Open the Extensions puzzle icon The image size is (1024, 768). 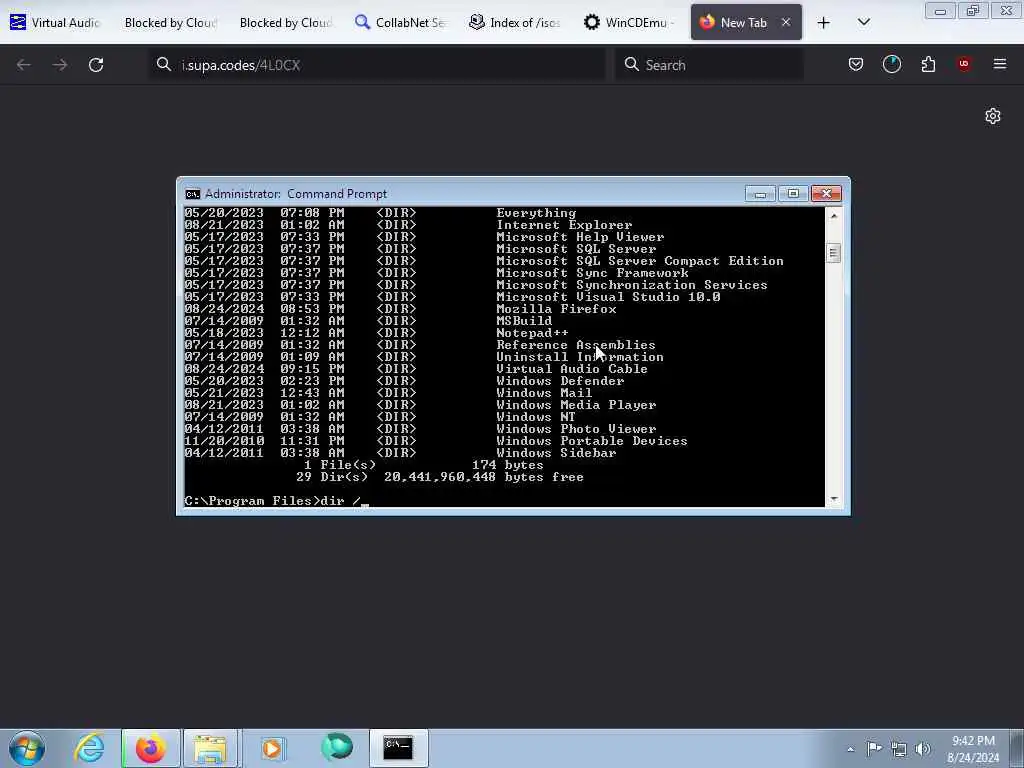click(x=928, y=64)
